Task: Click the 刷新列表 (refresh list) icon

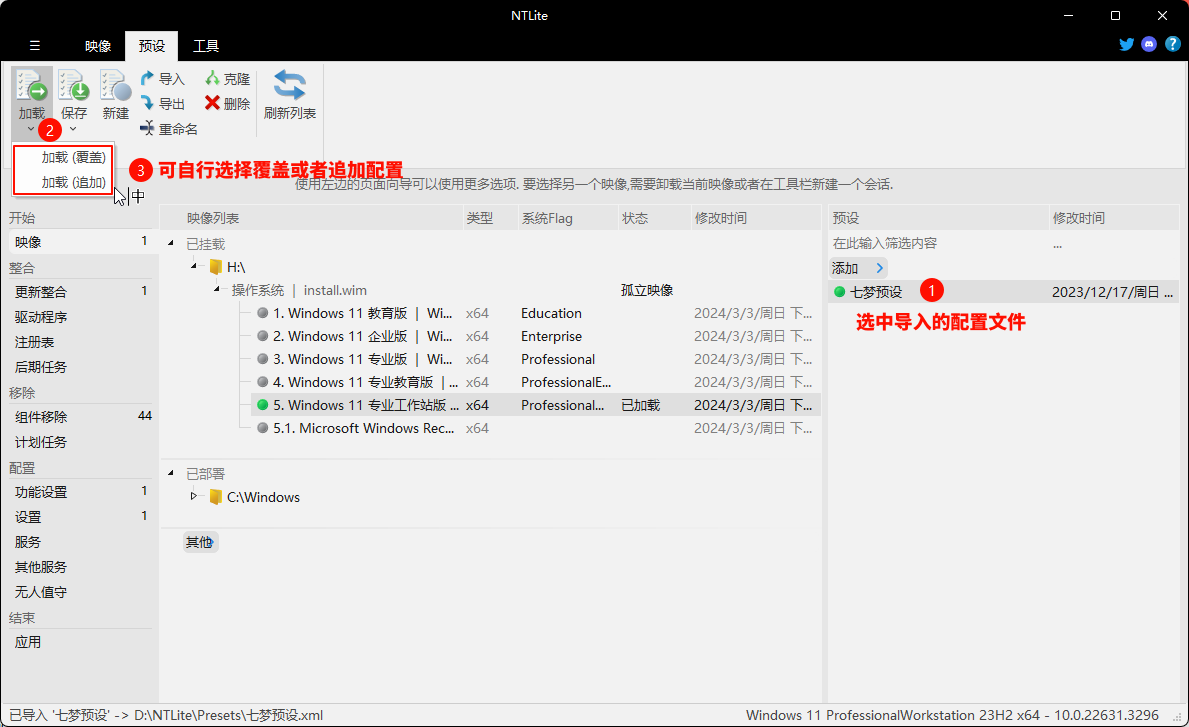Action: click(x=290, y=85)
